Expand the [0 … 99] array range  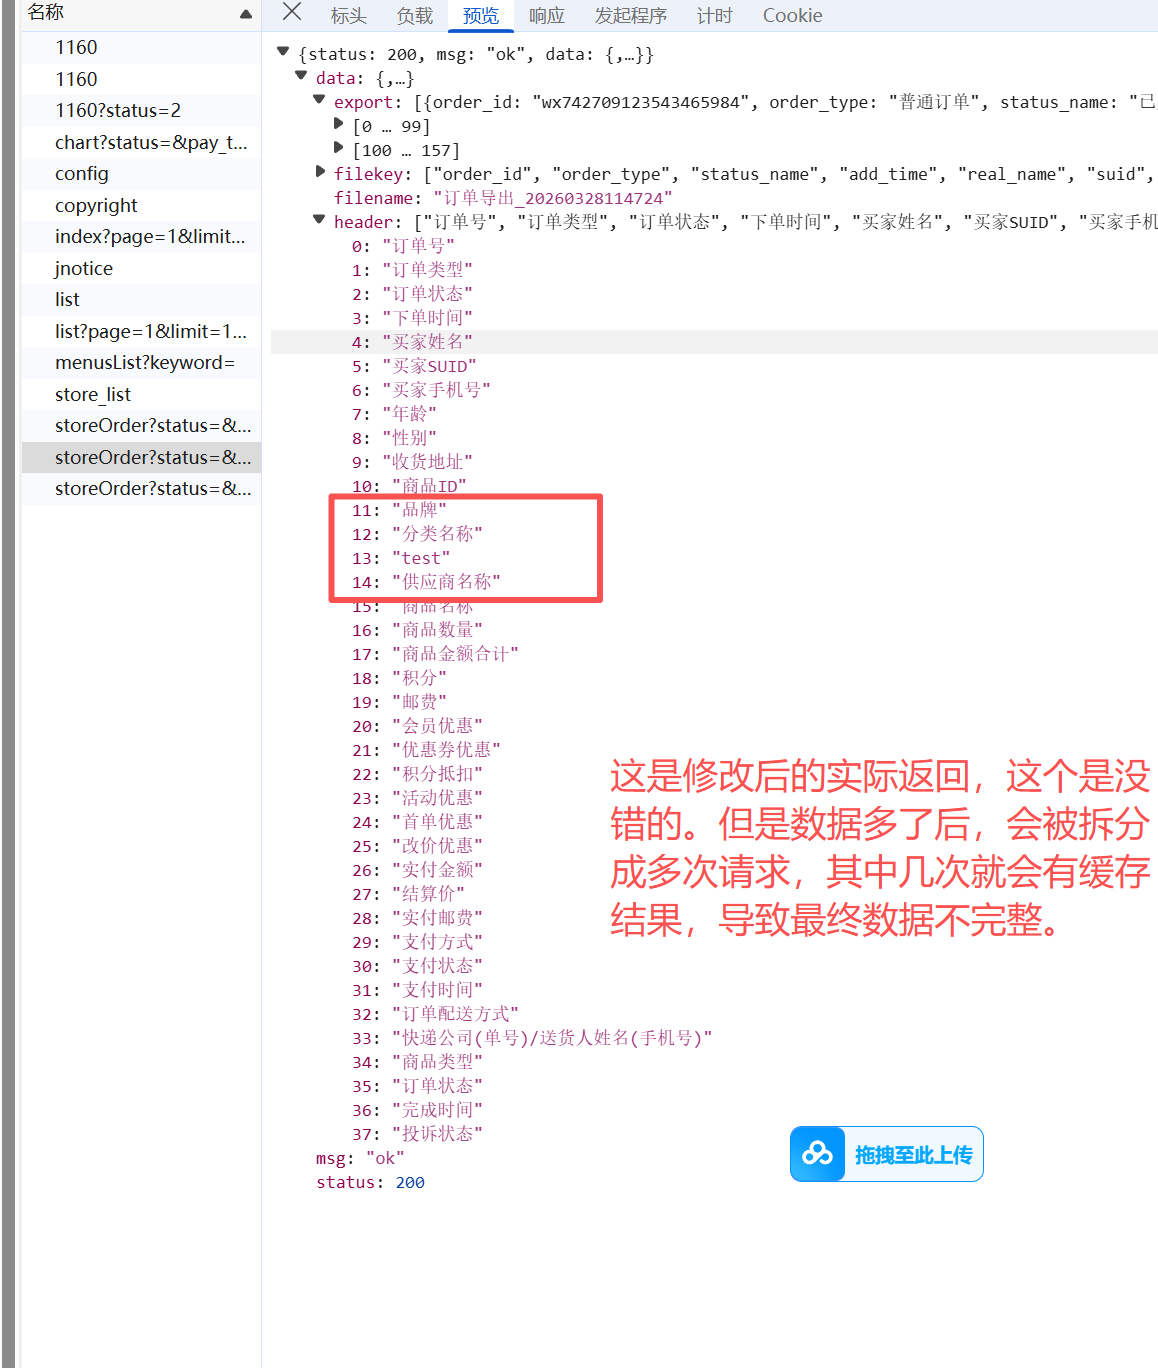(x=339, y=124)
